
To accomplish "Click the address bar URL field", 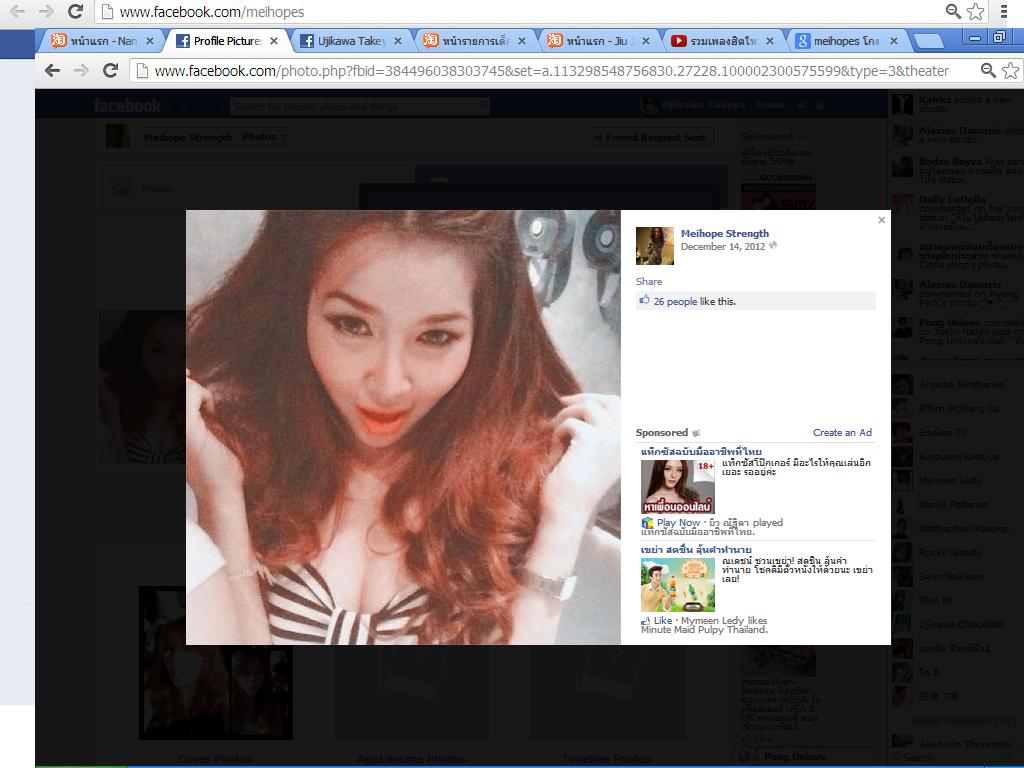I will (550, 71).
